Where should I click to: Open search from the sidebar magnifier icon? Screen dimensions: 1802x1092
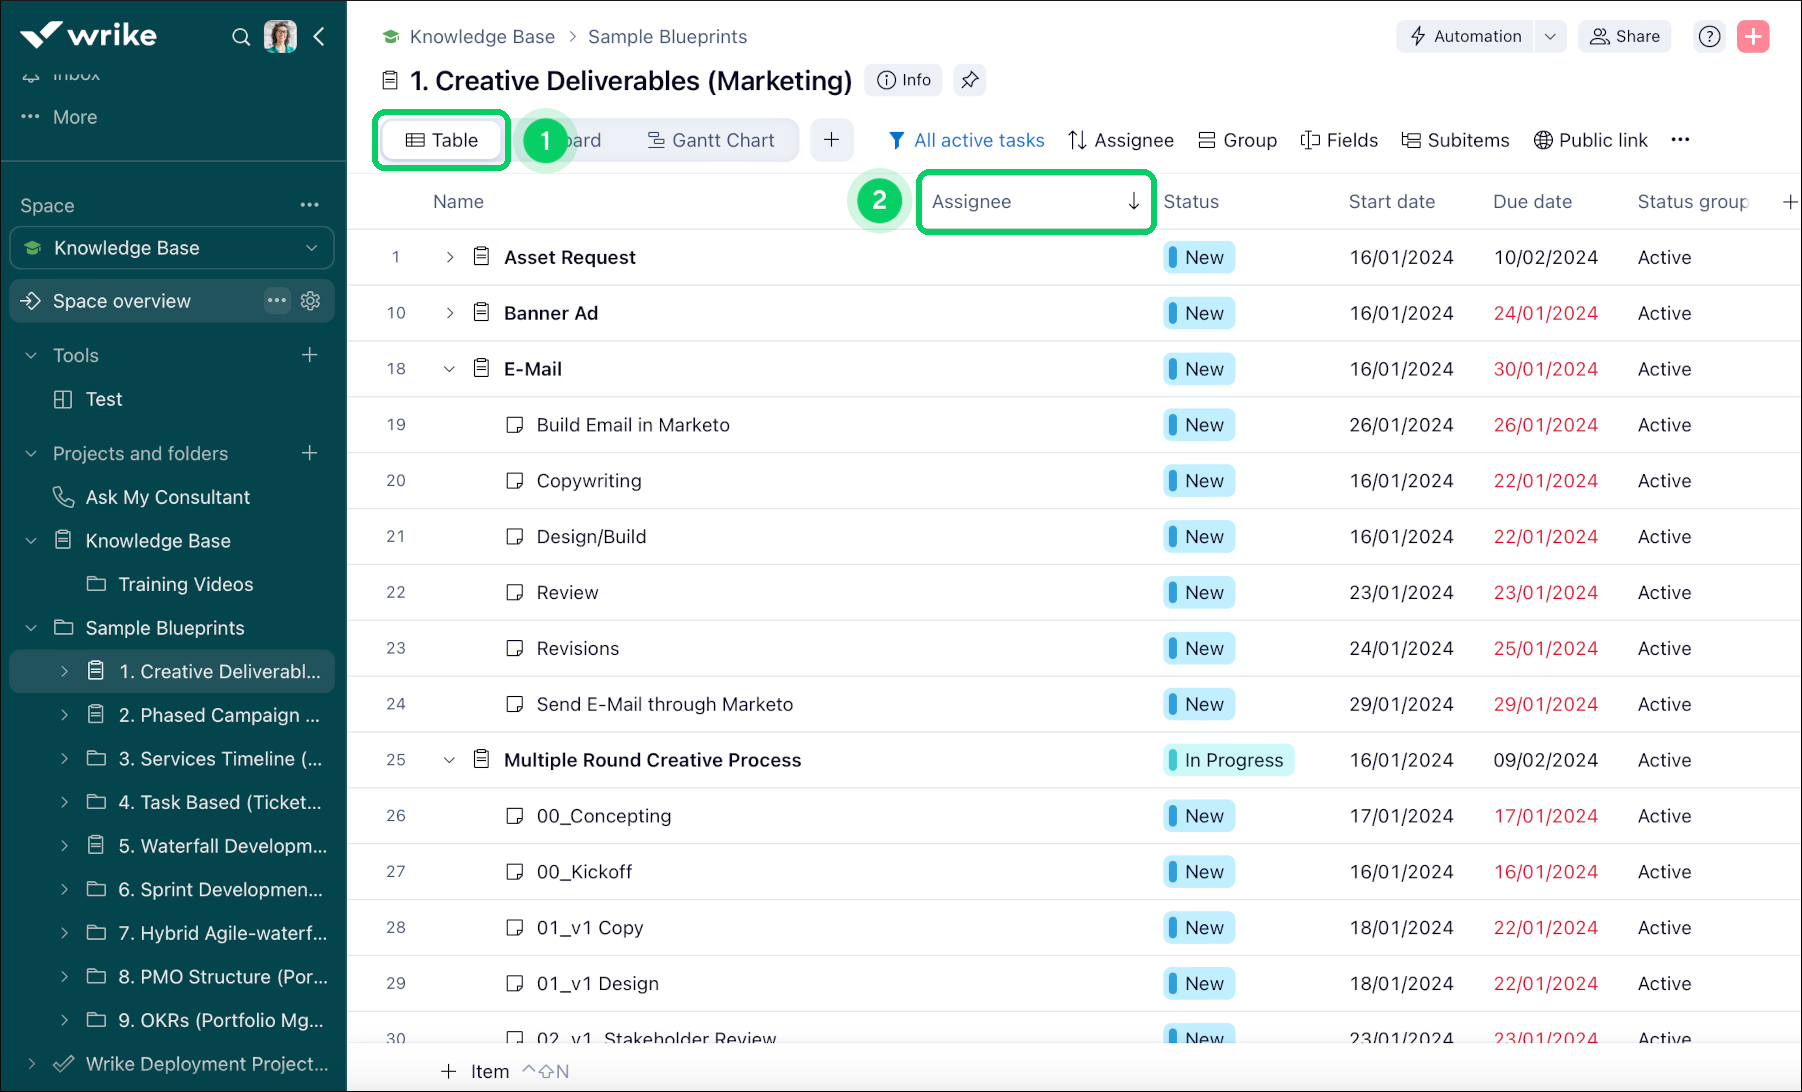point(241,36)
